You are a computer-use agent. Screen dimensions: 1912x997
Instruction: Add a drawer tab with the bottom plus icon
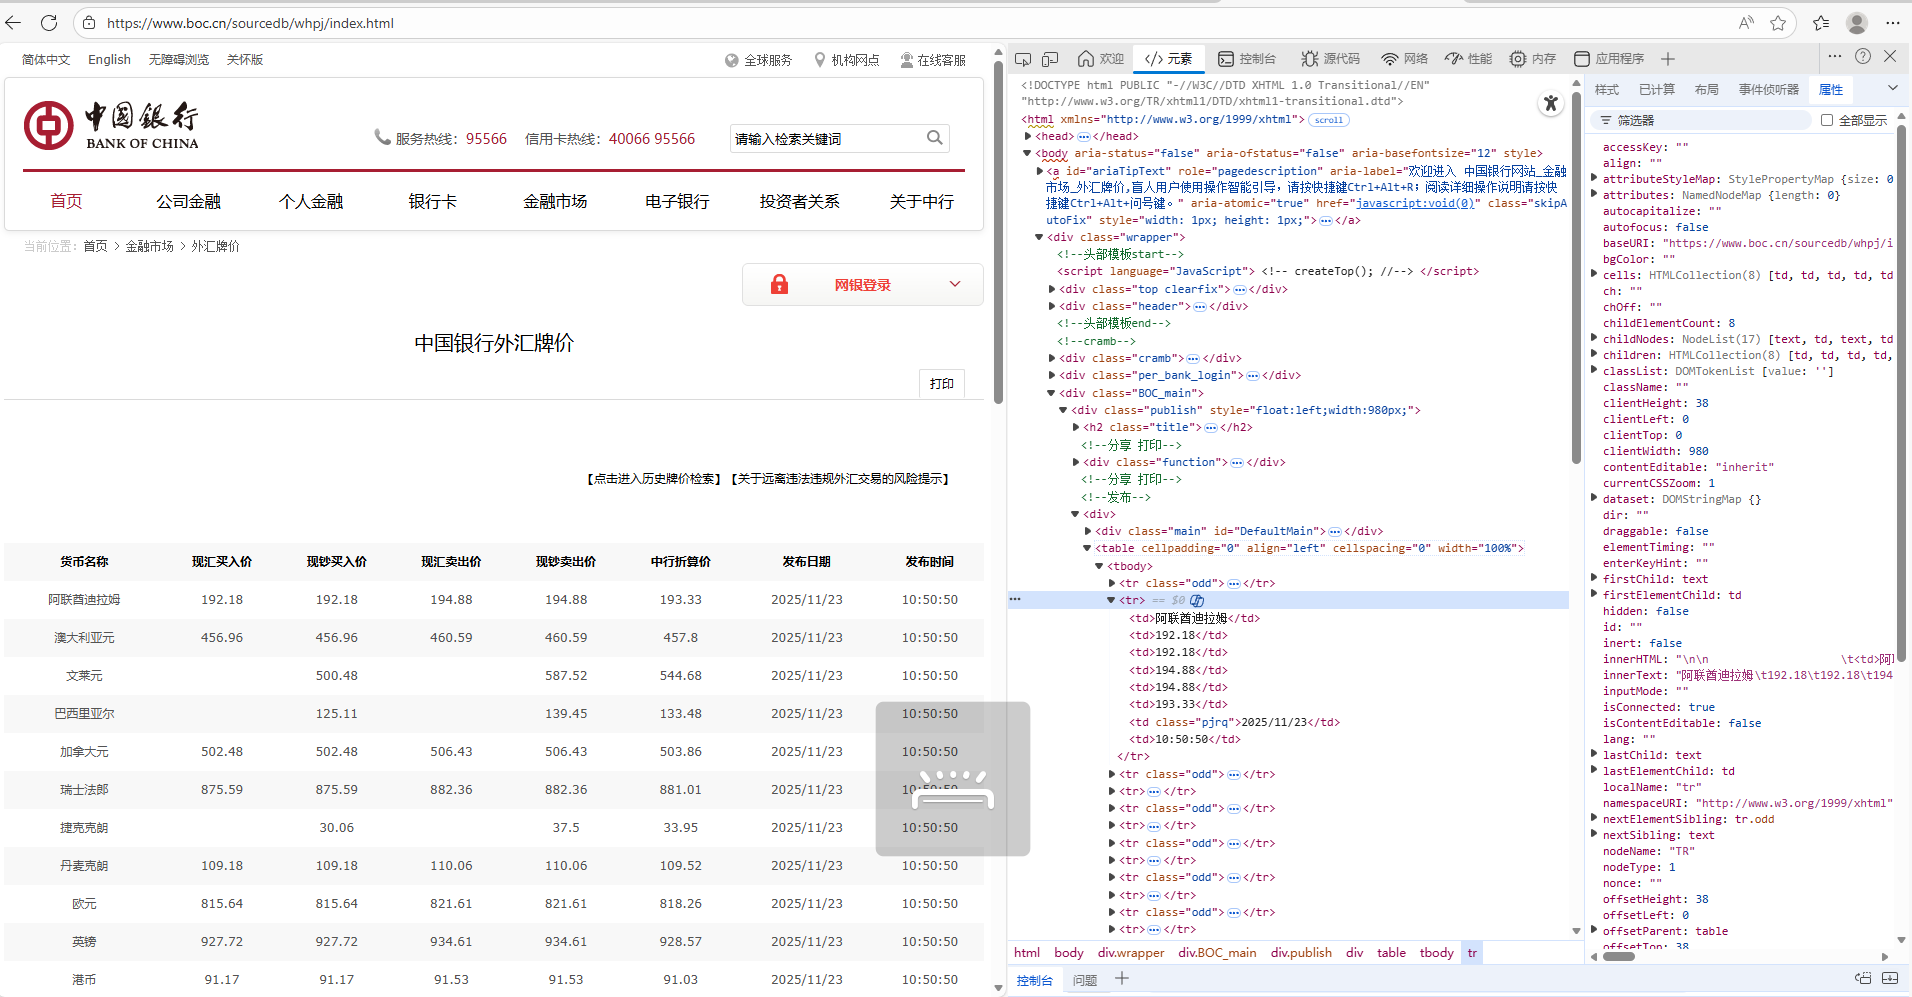tap(1122, 979)
